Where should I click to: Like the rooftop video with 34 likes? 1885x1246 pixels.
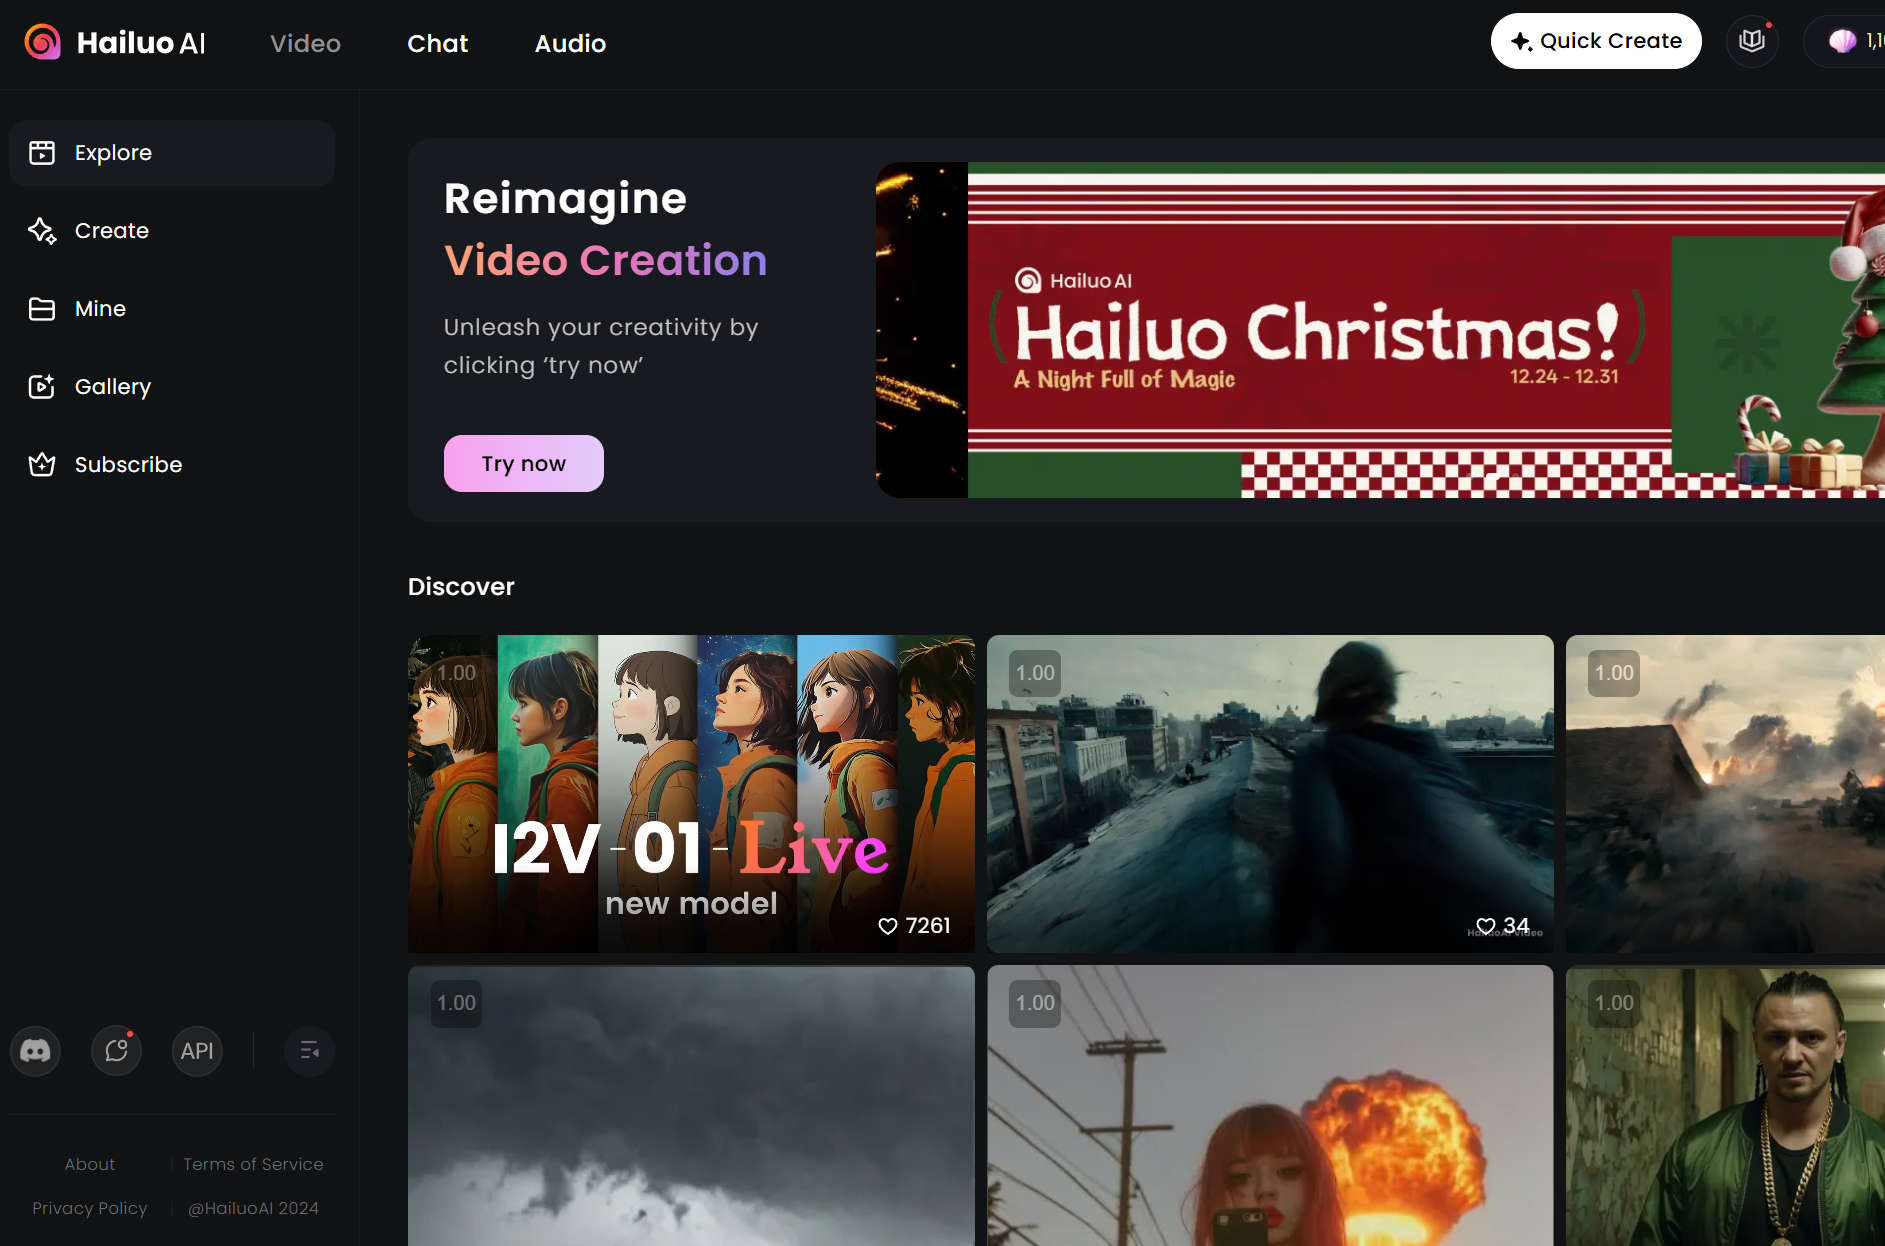click(1486, 926)
